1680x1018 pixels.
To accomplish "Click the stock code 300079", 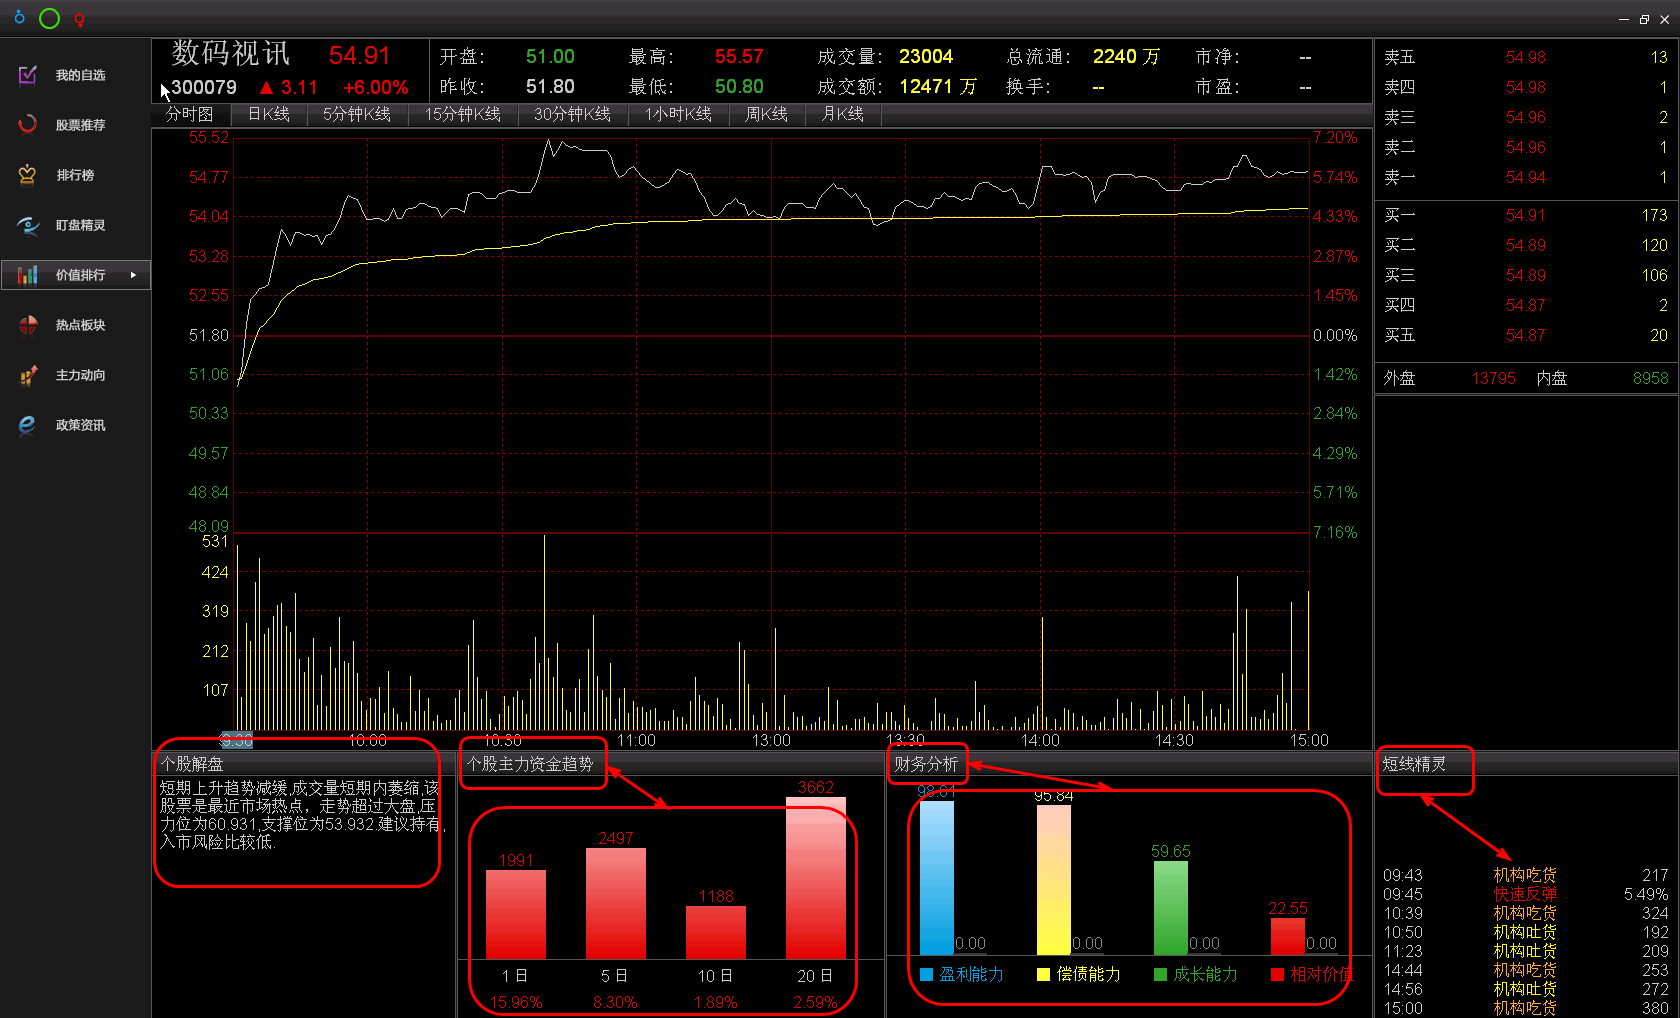I will pos(204,87).
